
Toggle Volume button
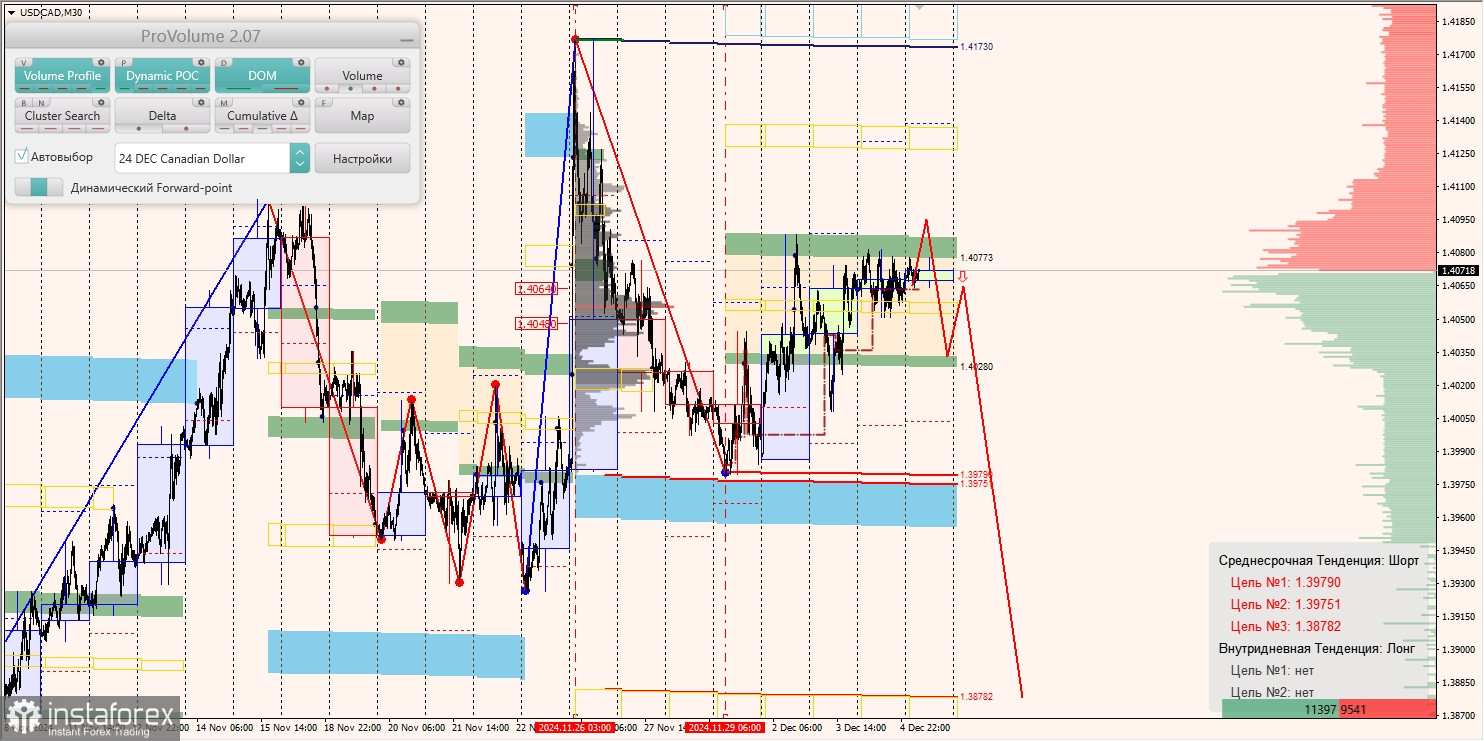click(362, 75)
